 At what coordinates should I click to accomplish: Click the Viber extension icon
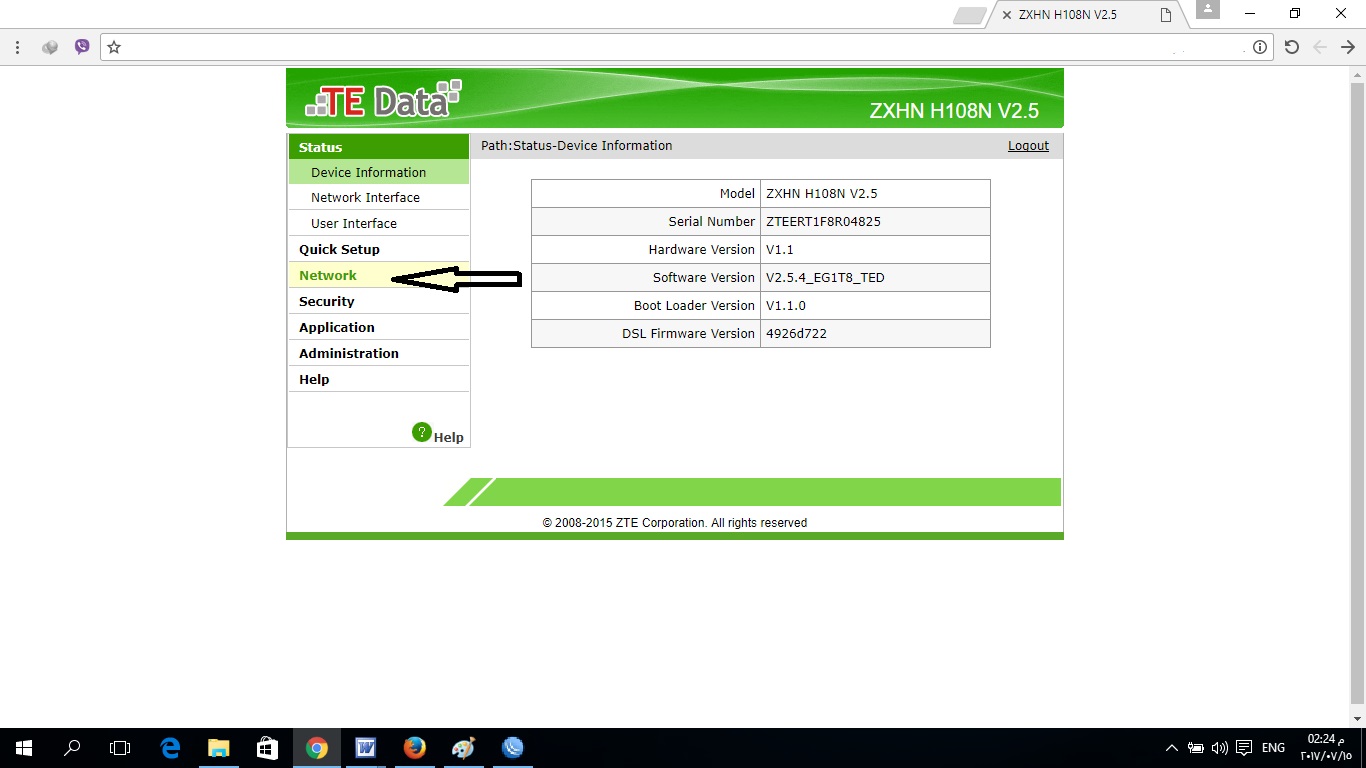(x=82, y=47)
